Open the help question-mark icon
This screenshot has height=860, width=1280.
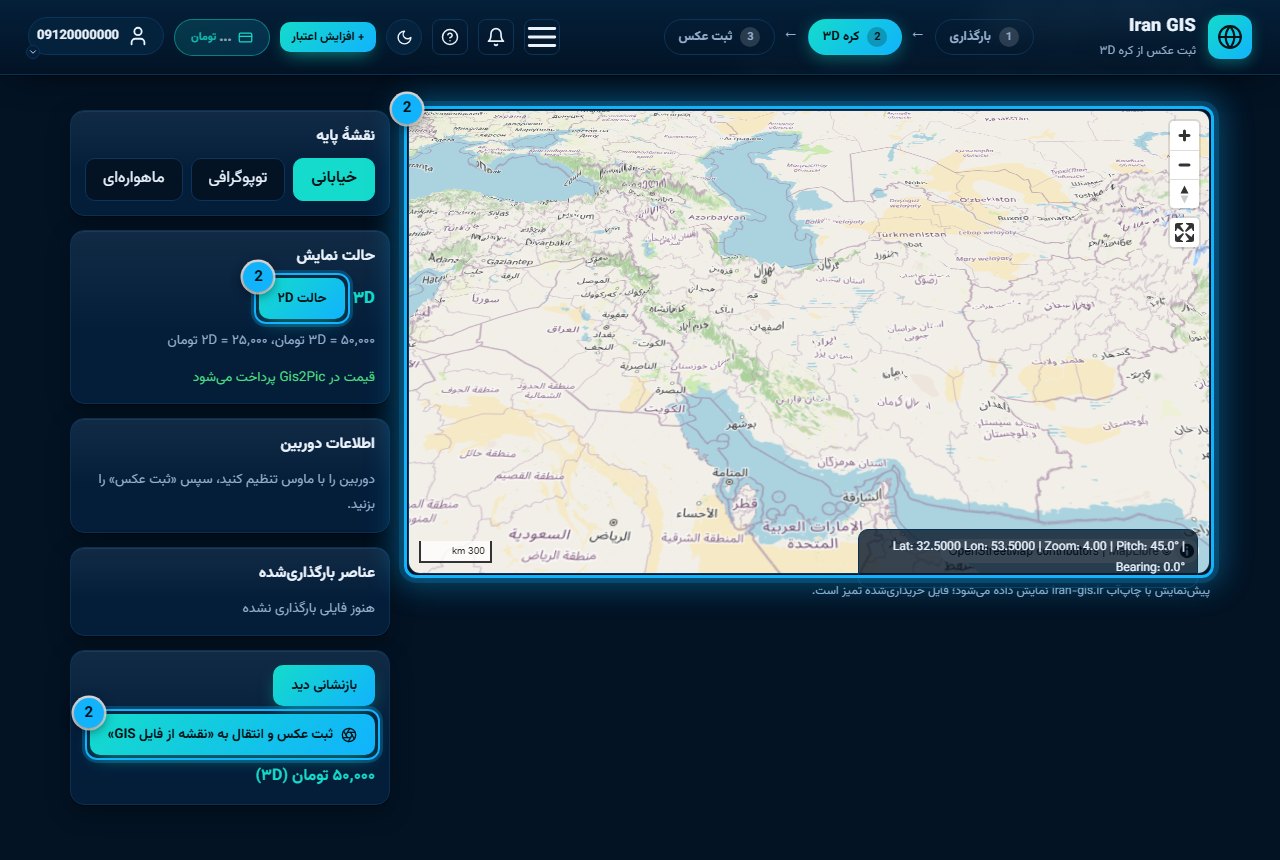(x=450, y=37)
